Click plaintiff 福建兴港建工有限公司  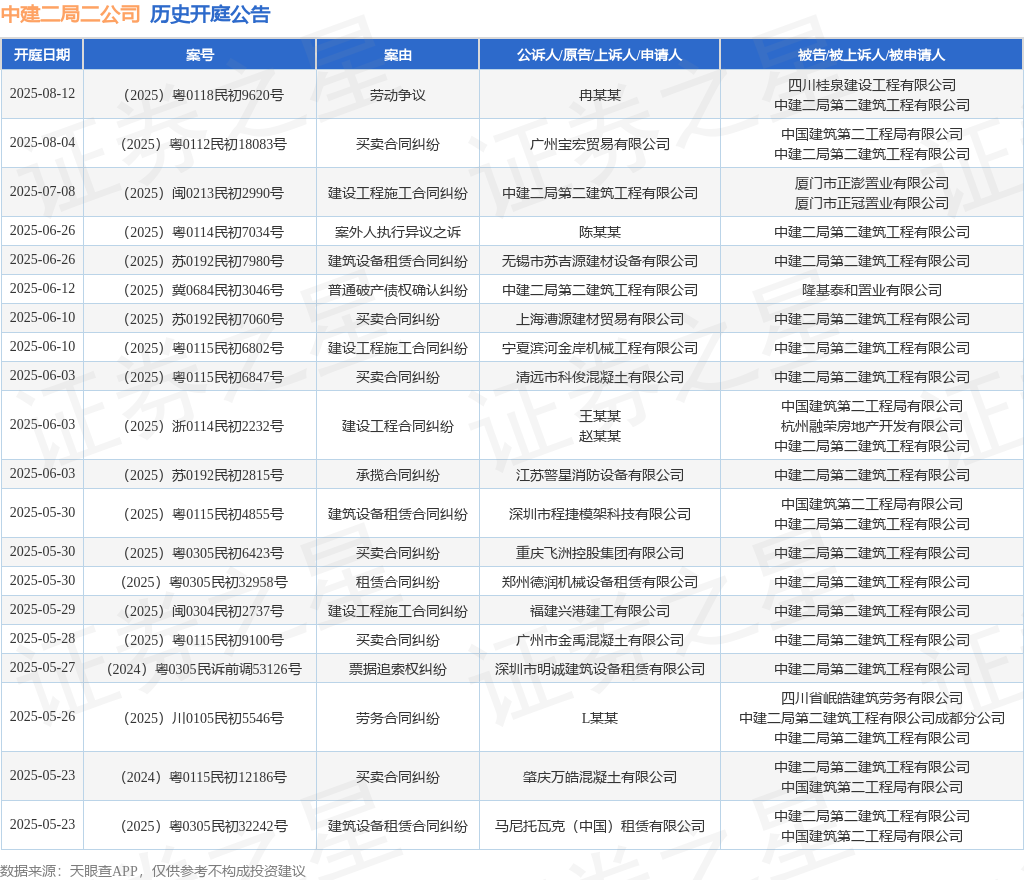tap(600, 611)
